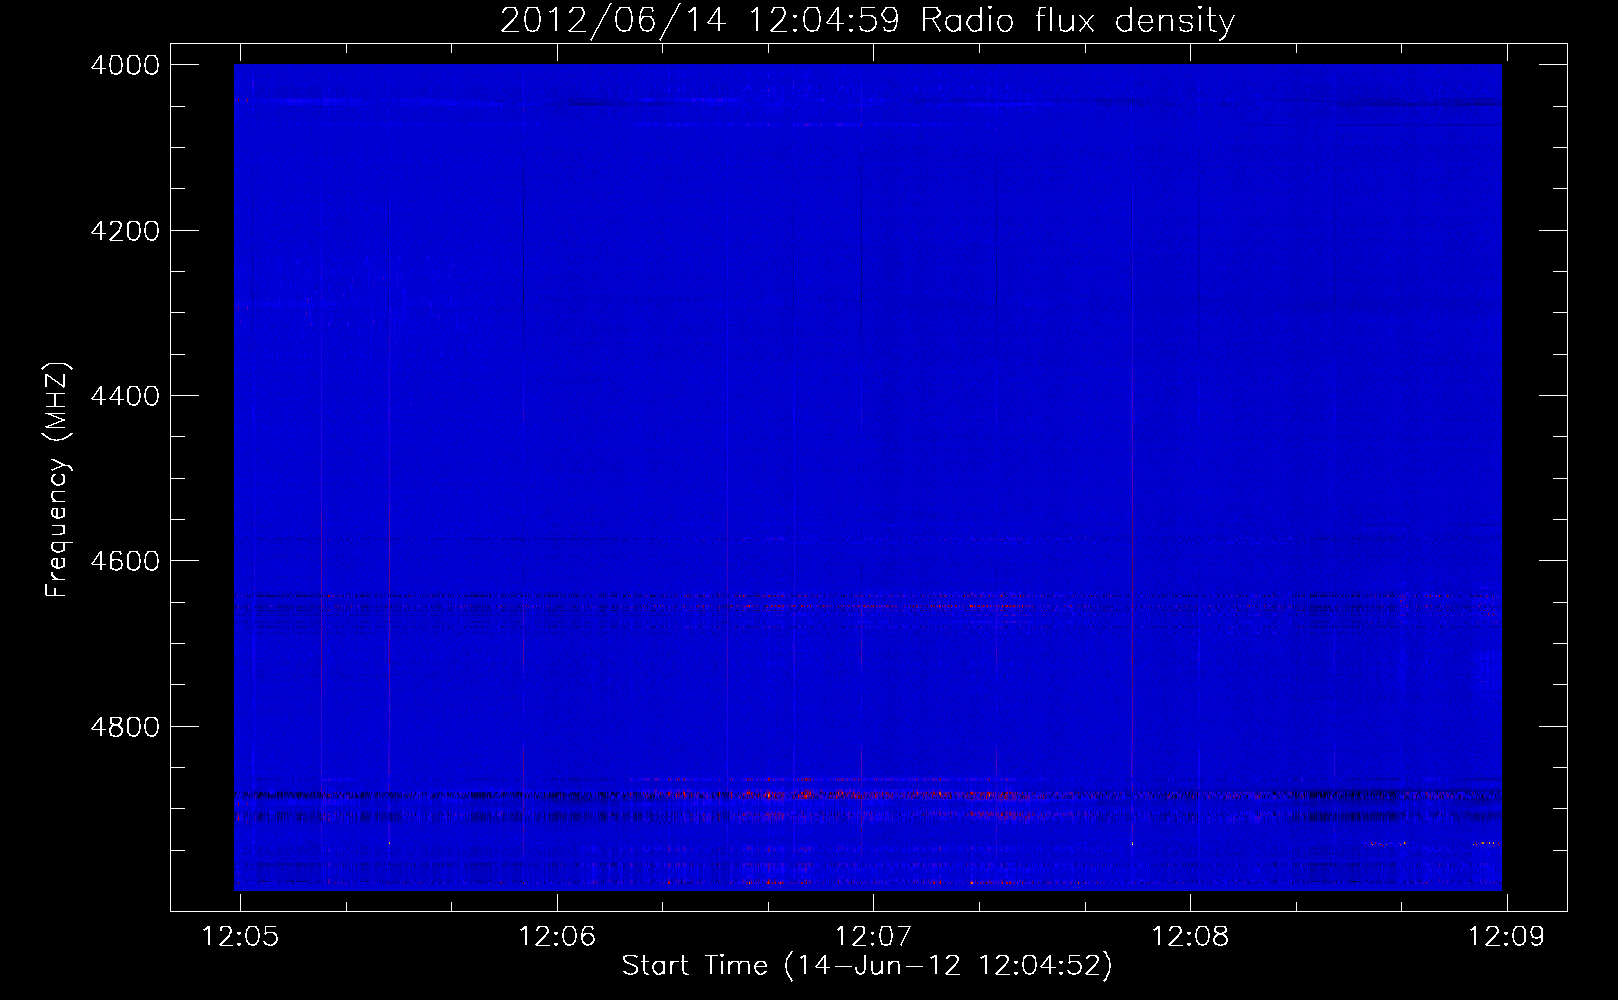Select the 4400 frequency axis label
The height and width of the screenshot is (1000, 1618).
pos(125,396)
